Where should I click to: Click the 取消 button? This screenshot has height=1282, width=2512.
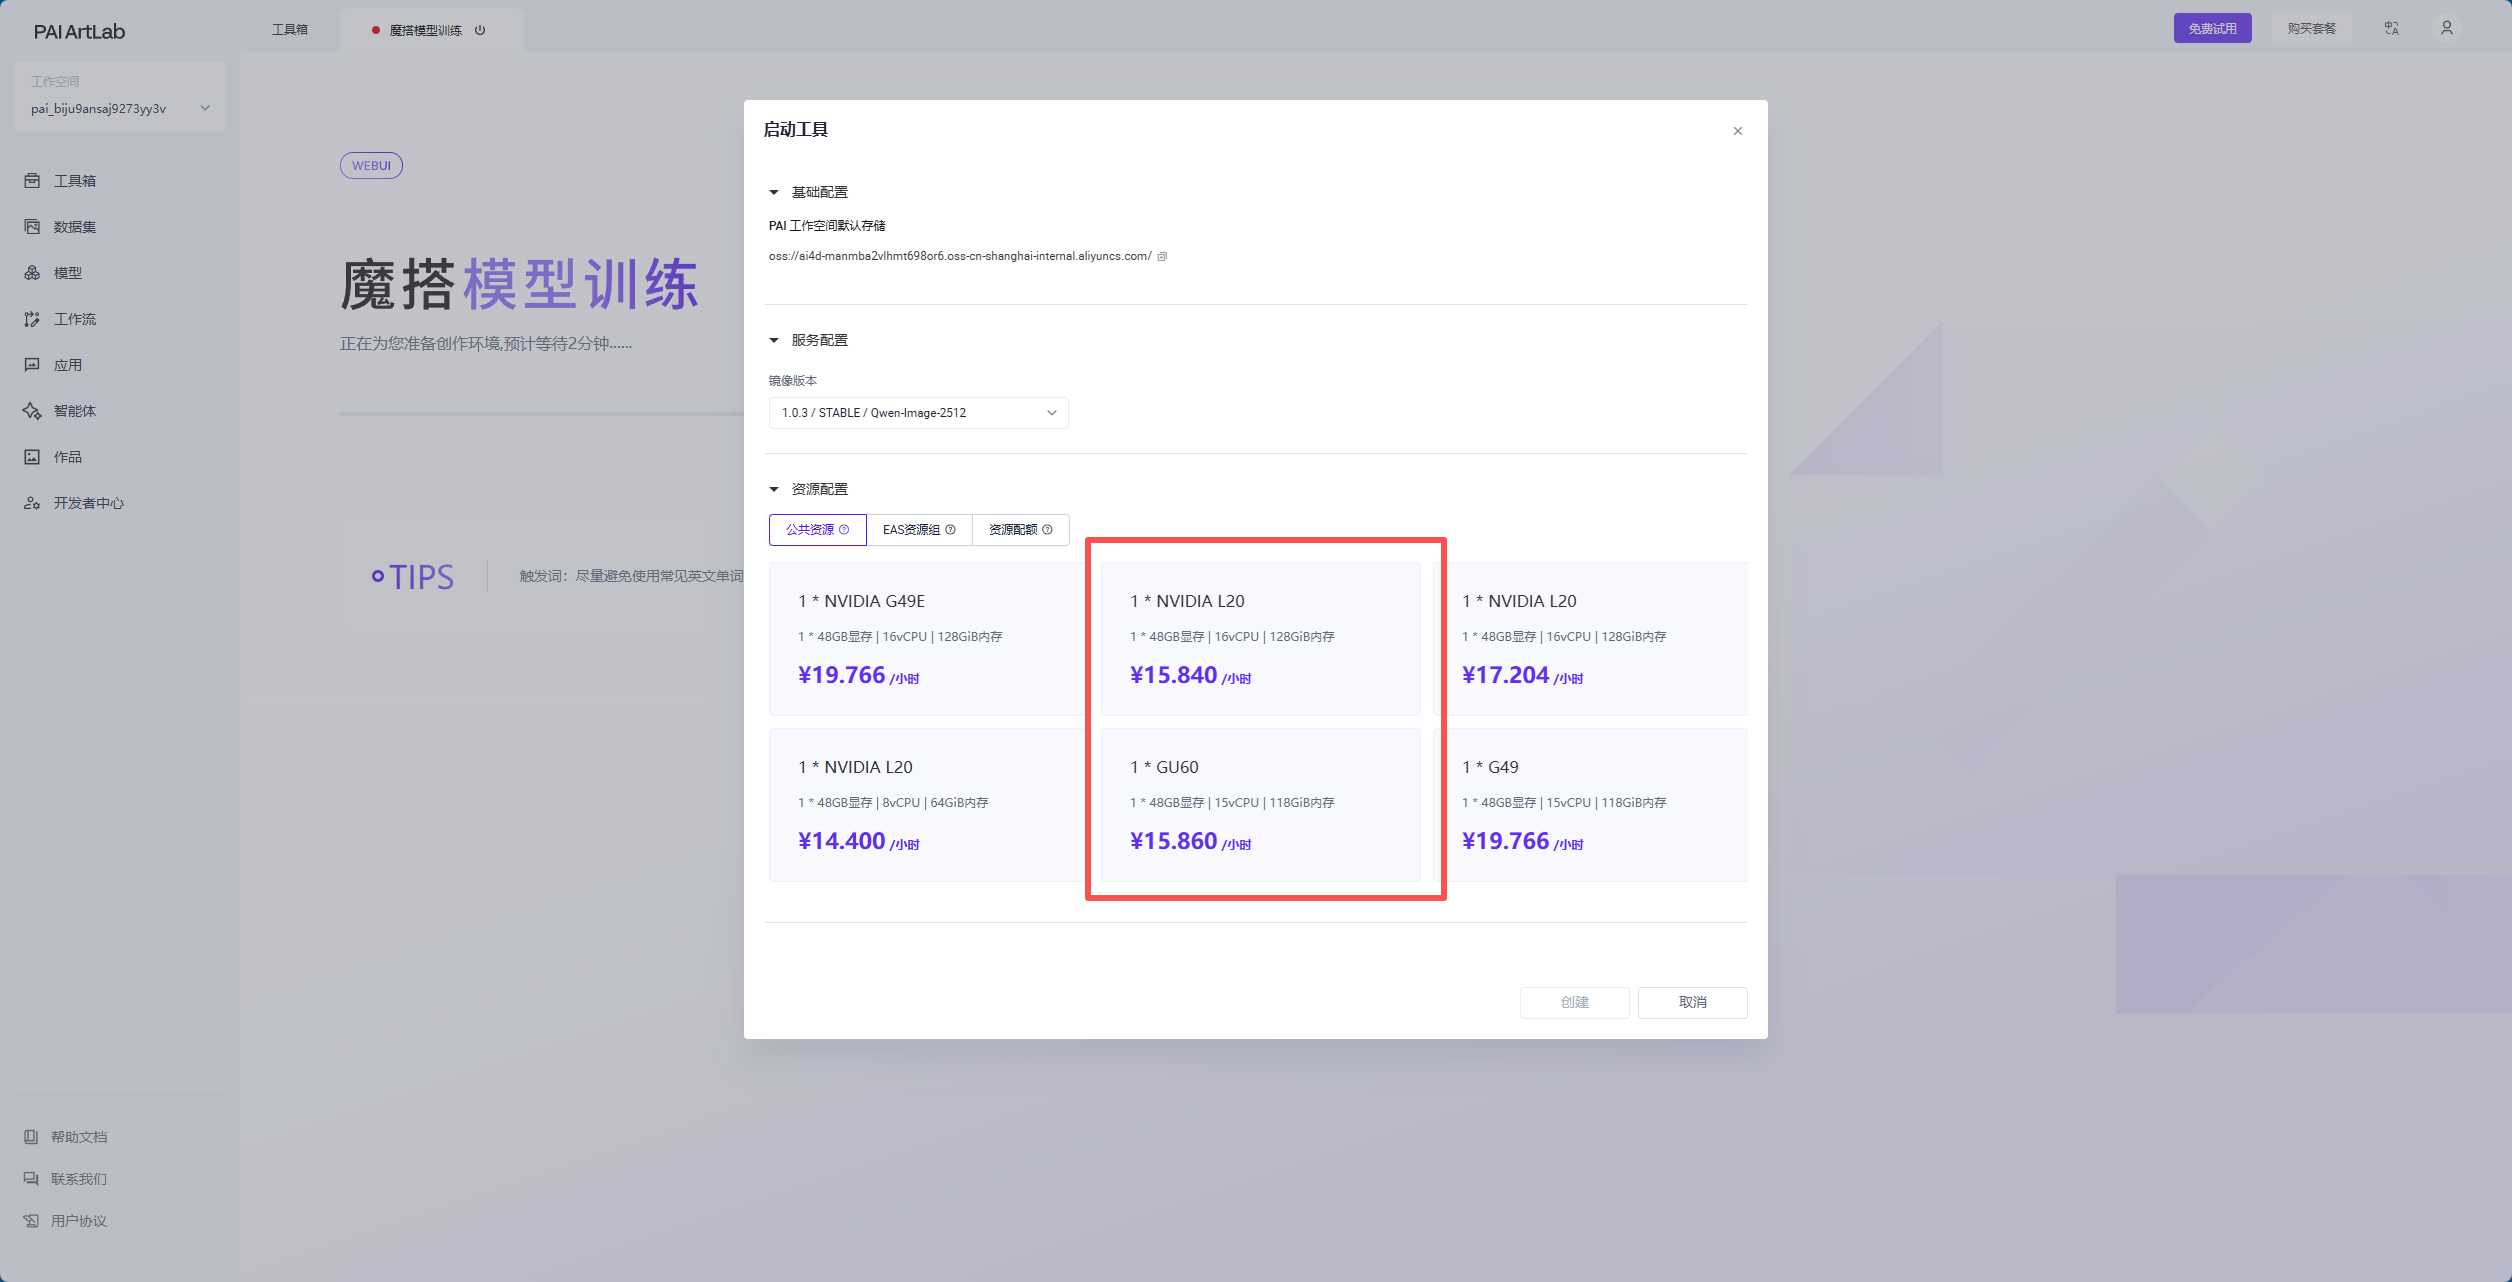[x=1692, y=1002]
